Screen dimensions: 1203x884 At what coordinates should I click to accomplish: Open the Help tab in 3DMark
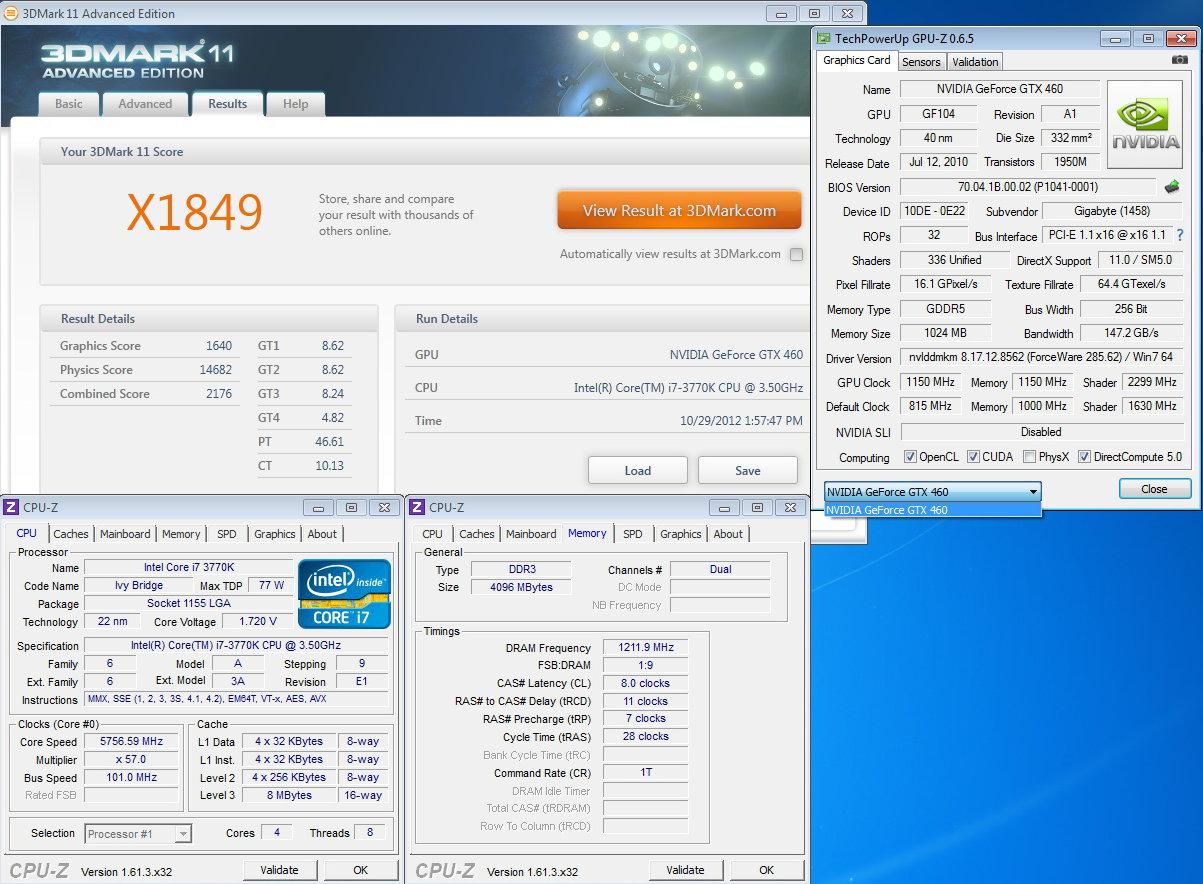(295, 104)
